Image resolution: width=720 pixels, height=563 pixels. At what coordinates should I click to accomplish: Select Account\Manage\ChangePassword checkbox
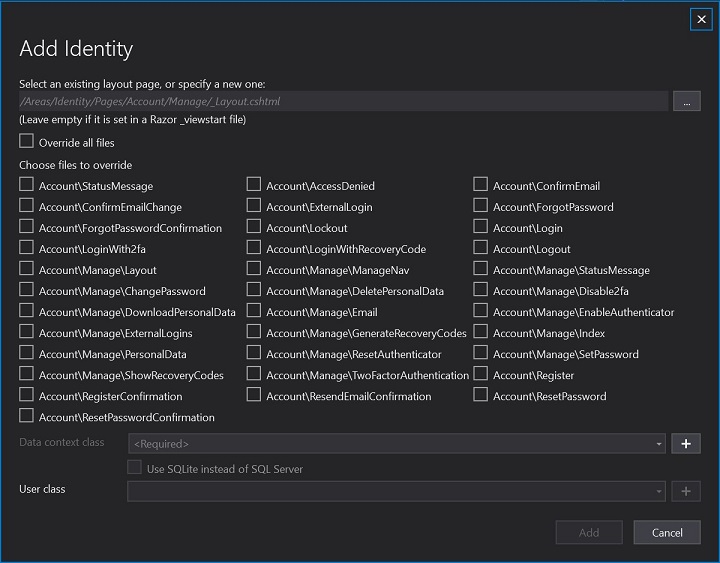click(x=27, y=289)
